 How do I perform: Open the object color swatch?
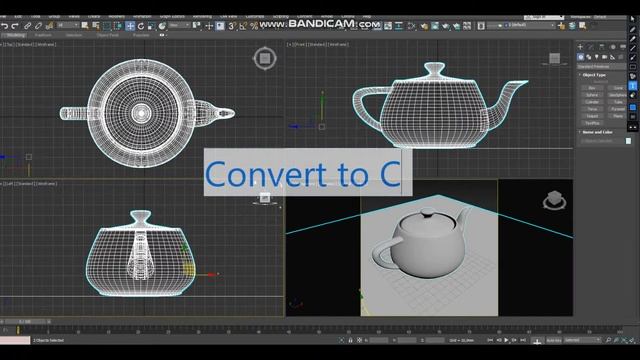coord(628,141)
